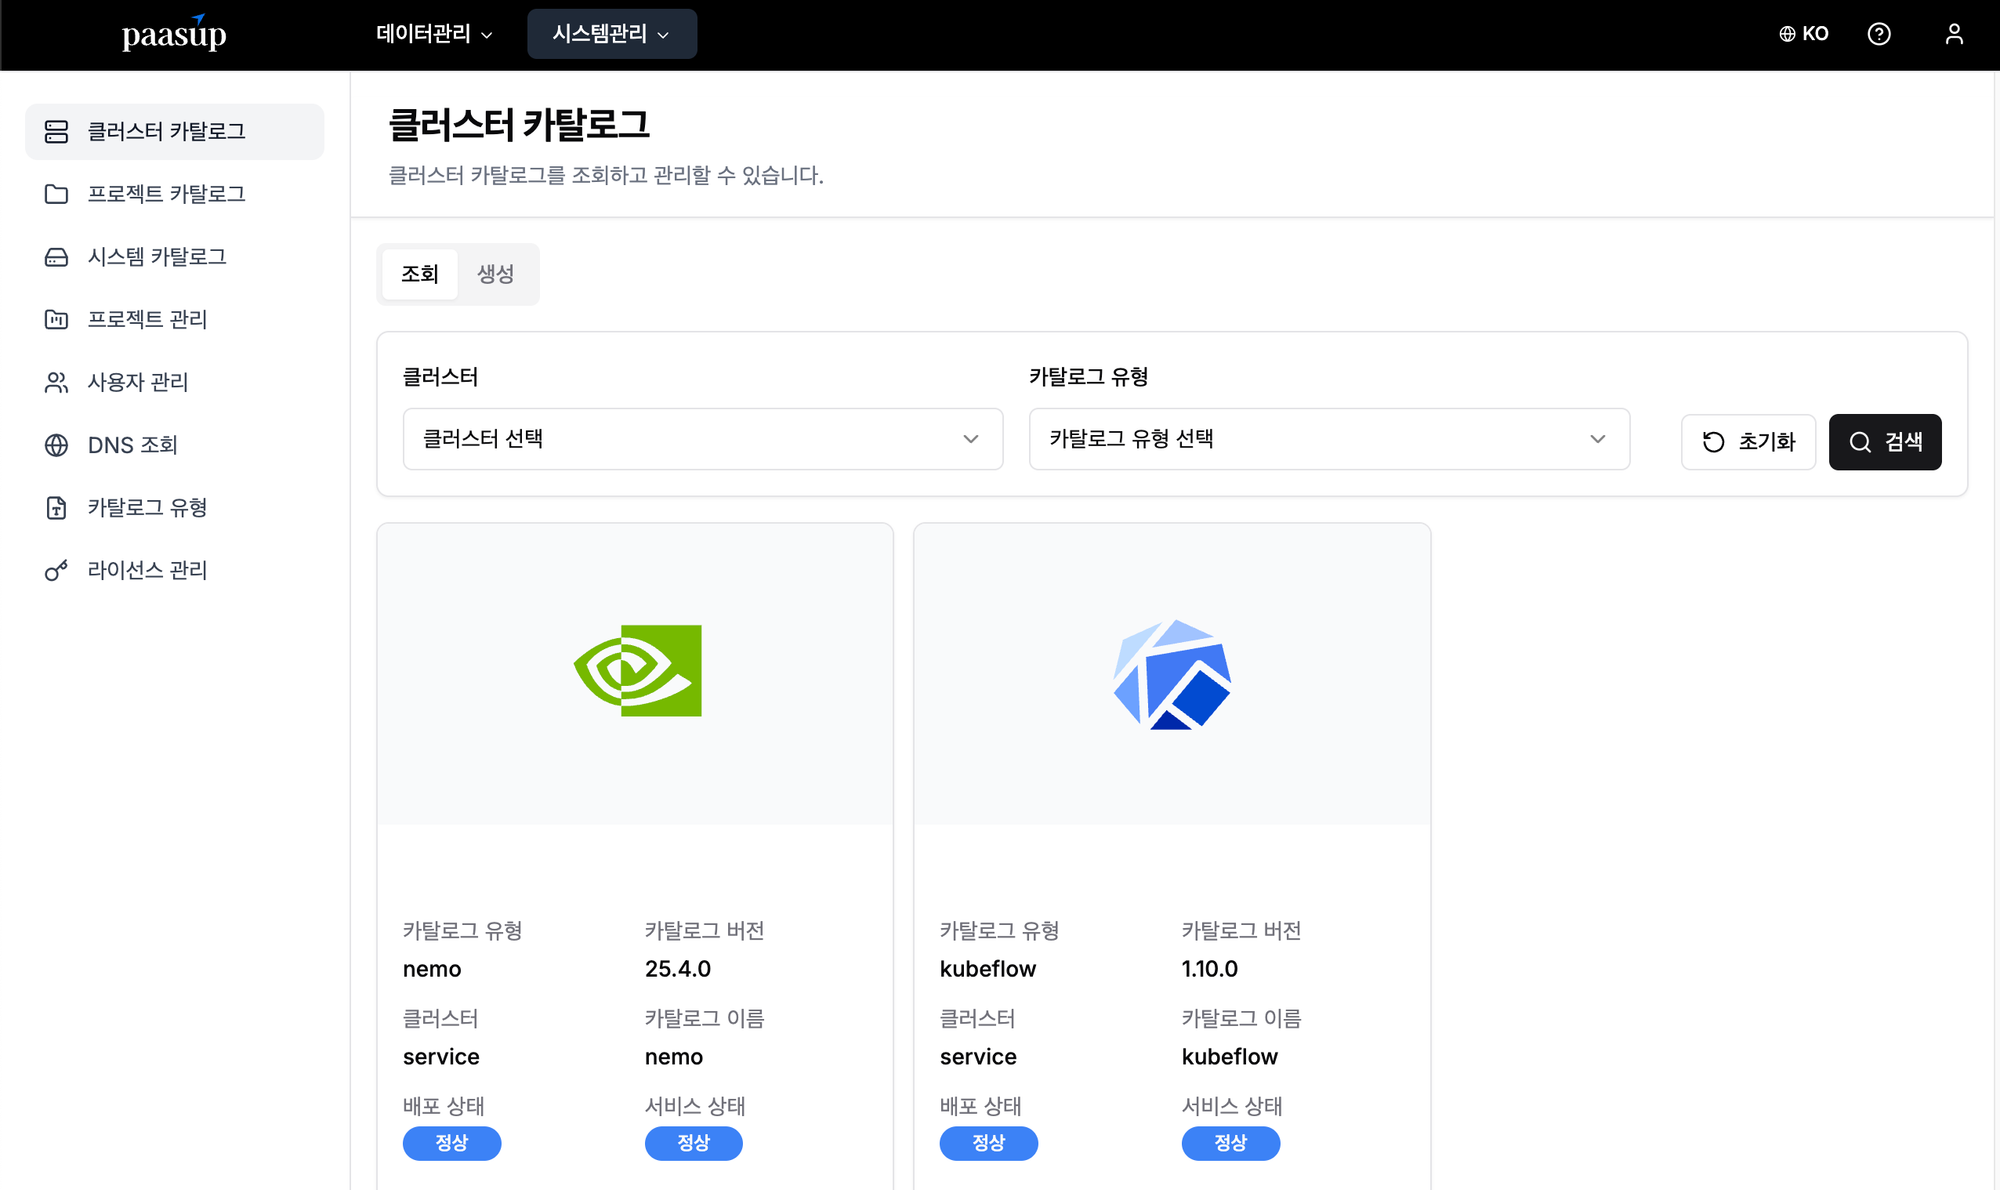Click nemo card 서비스 상태 정상 badge
The image size is (2000, 1190).
click(694, 1143)
